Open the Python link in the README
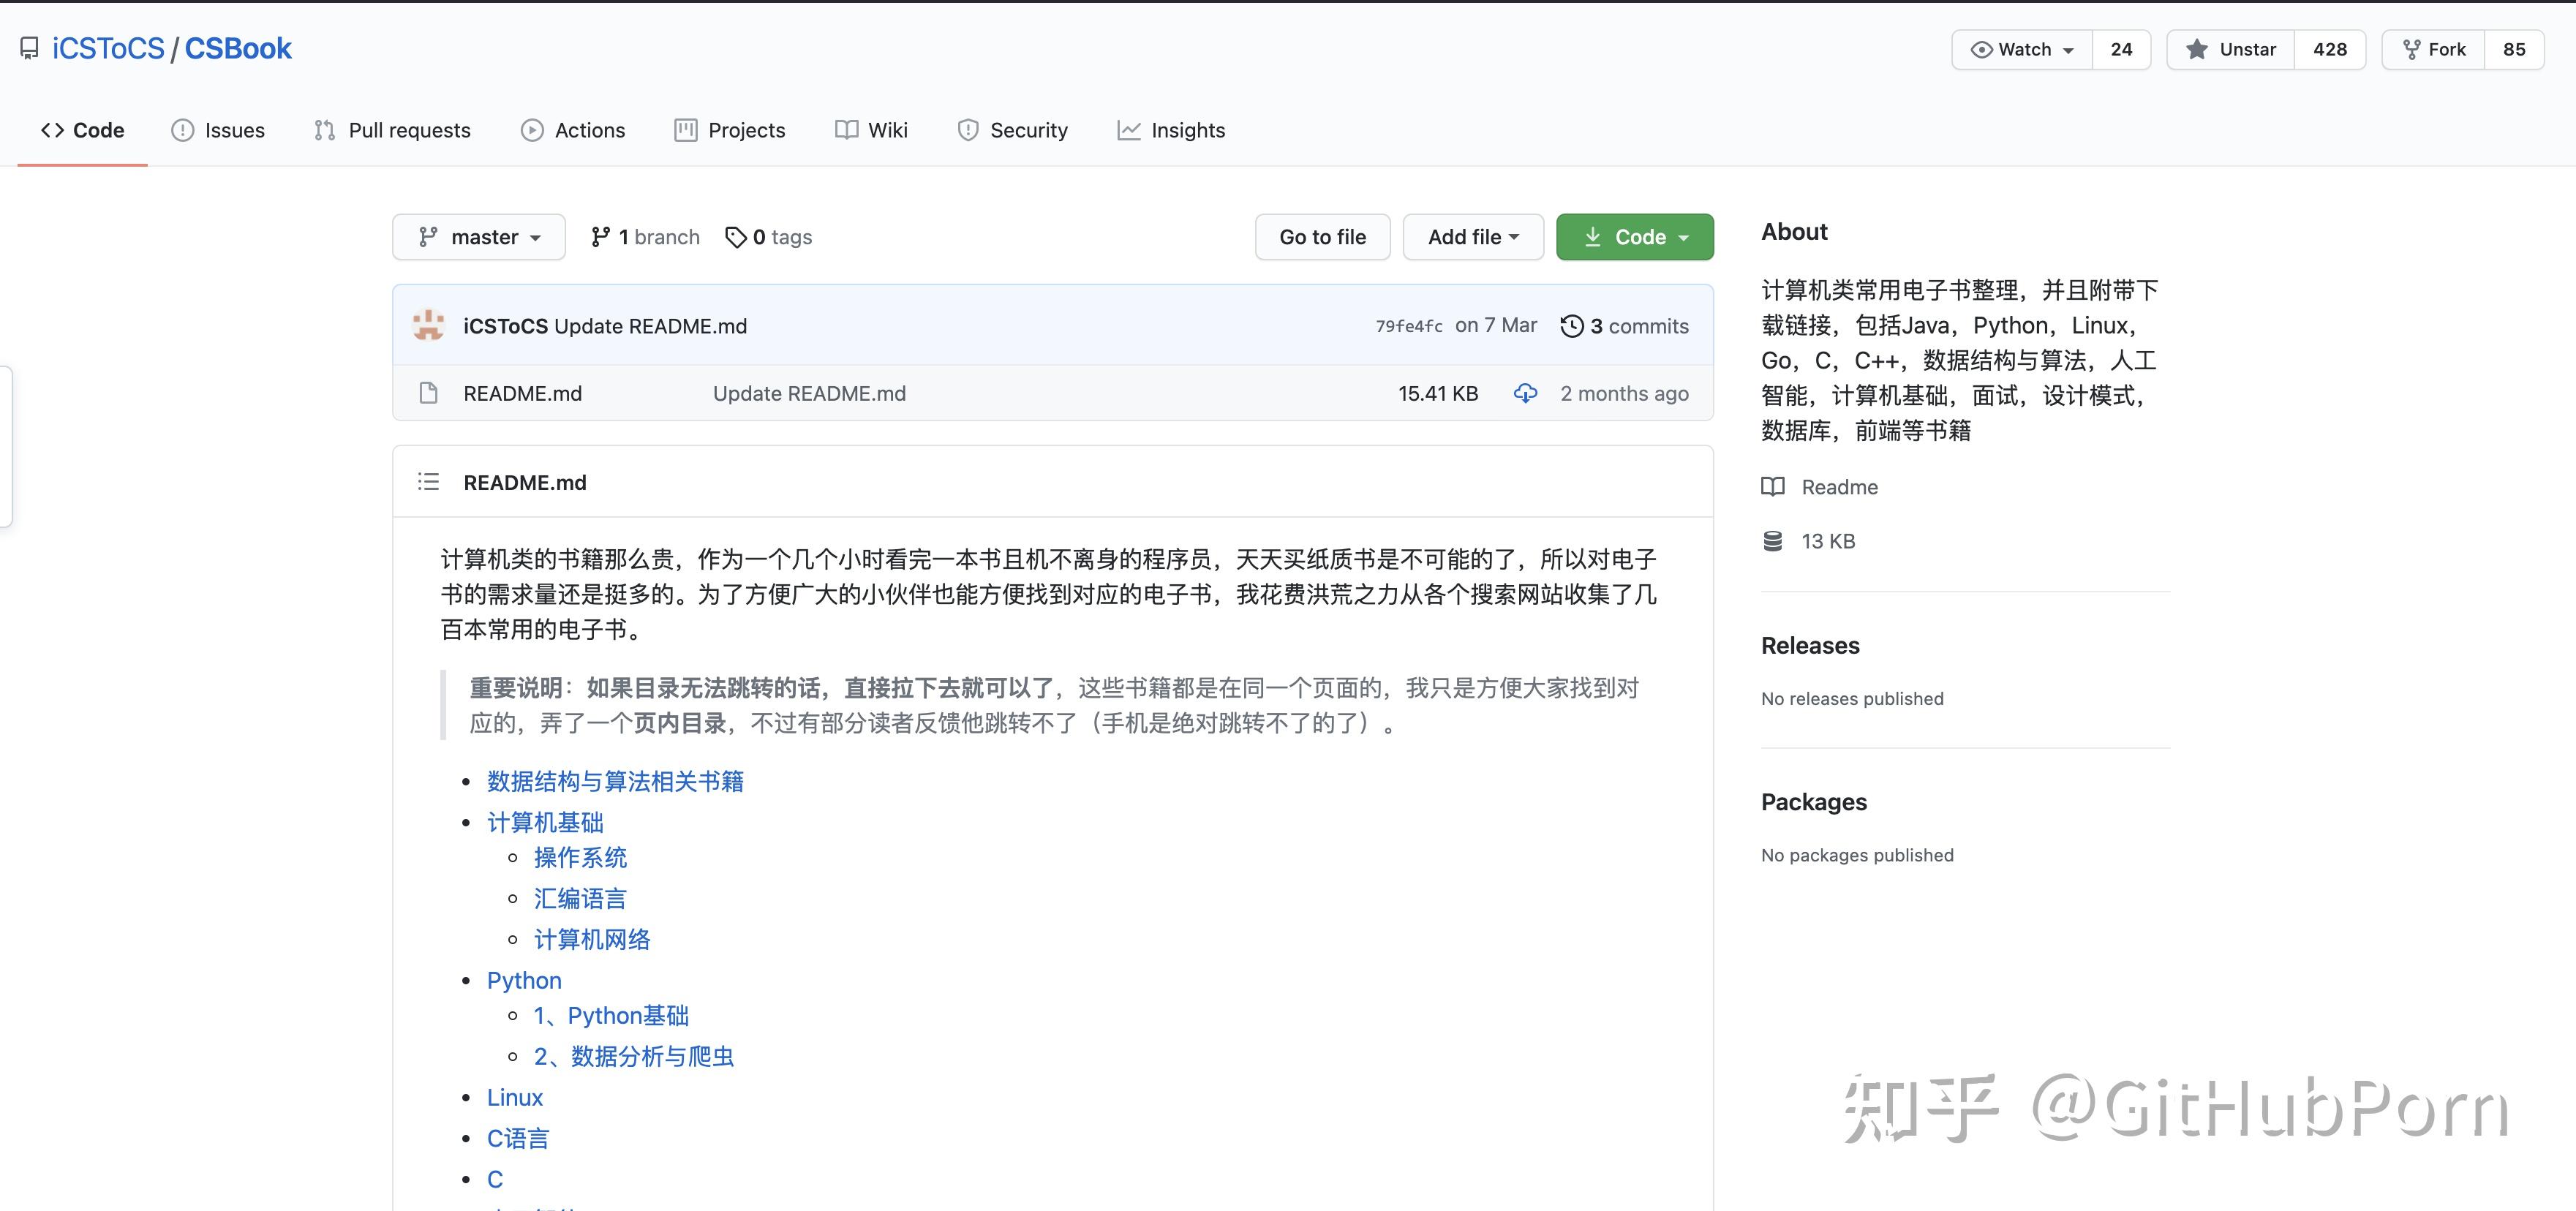 click(x=524, y=980)
